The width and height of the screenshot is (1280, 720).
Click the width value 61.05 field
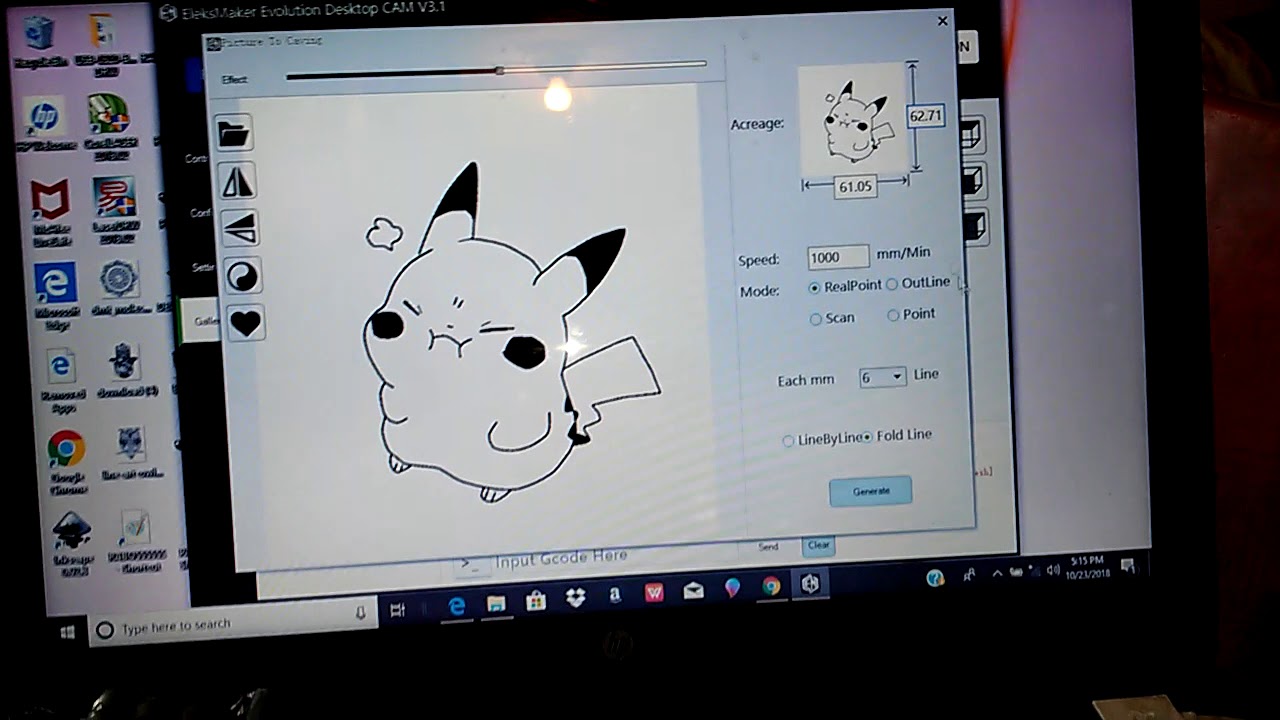point(855,186)
